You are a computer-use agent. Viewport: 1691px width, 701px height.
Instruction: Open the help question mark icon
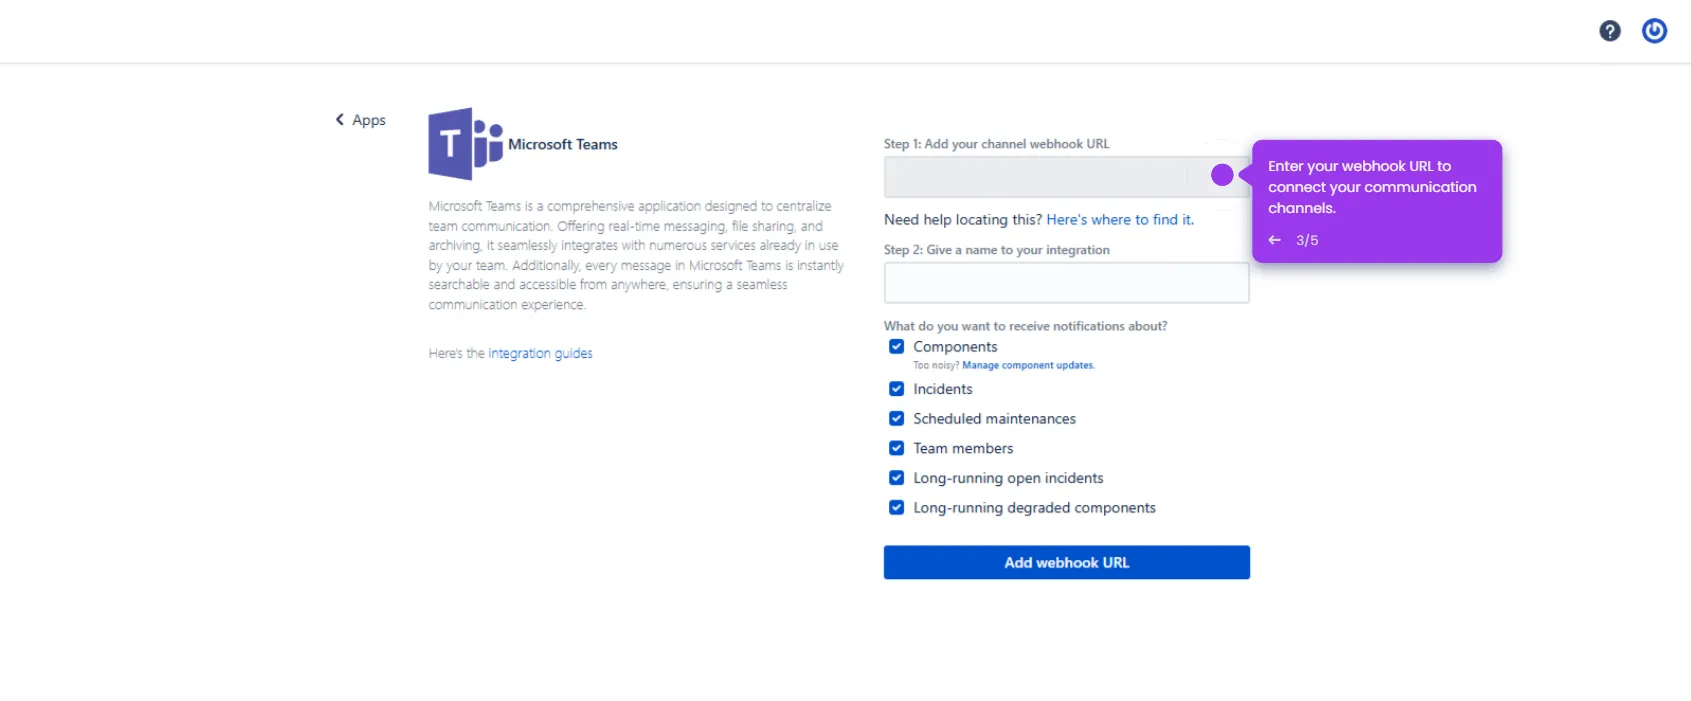click(x=1610, y=31)
